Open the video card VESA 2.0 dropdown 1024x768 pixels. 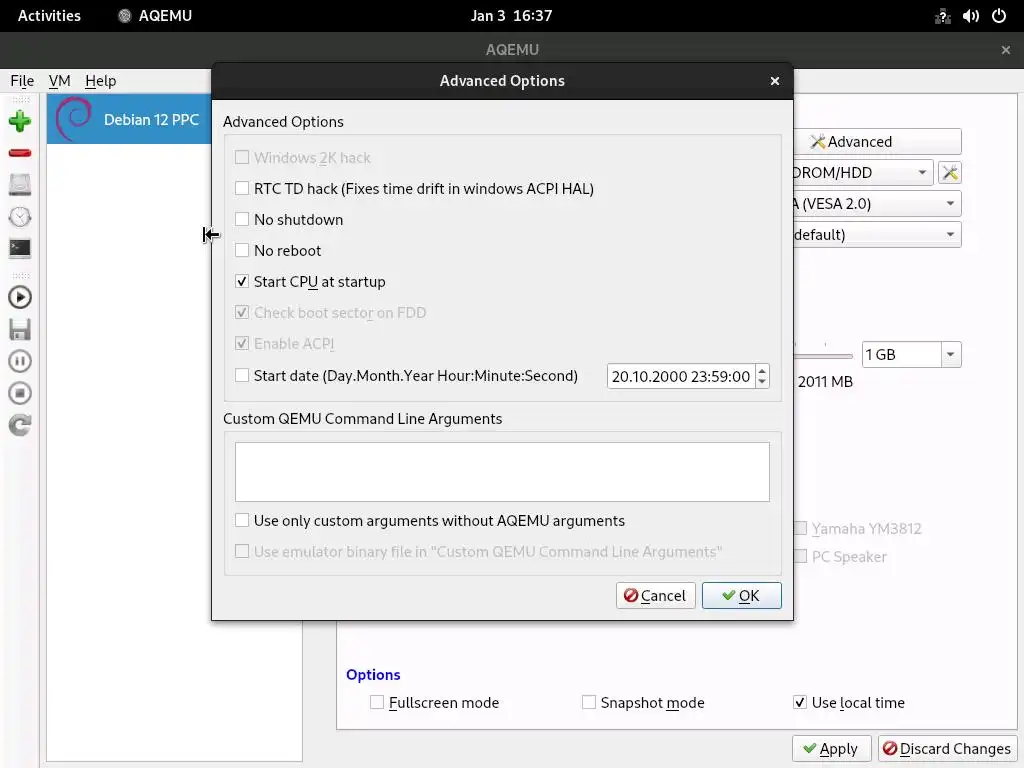pos(876,204)
